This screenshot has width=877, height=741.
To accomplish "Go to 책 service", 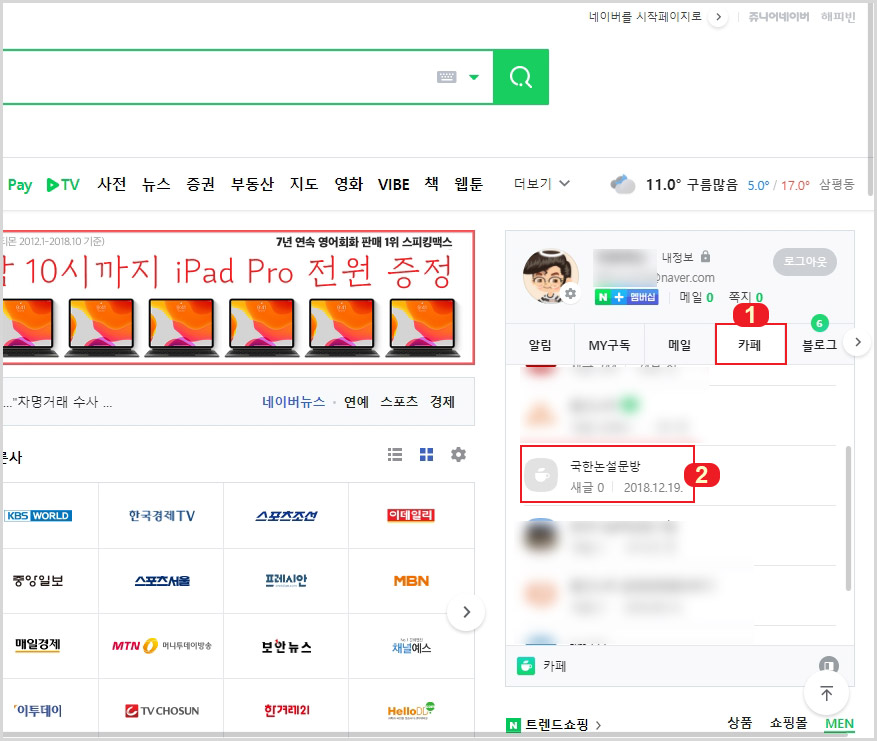I will pos(431,184).
